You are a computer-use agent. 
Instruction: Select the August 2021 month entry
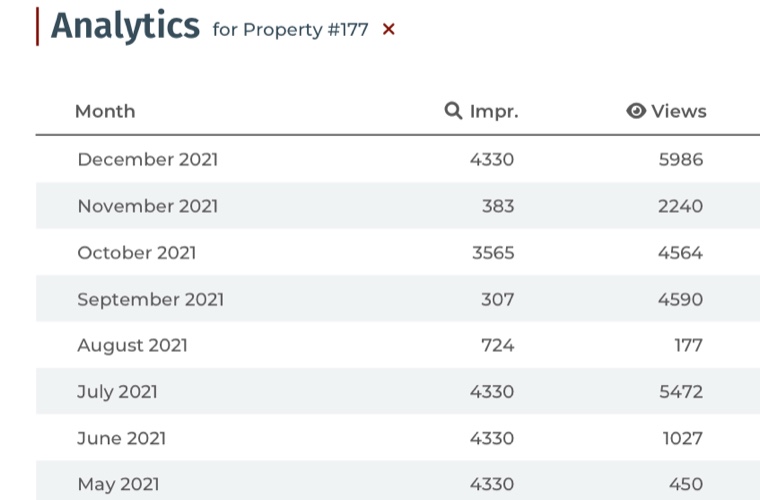pos(132,345)
